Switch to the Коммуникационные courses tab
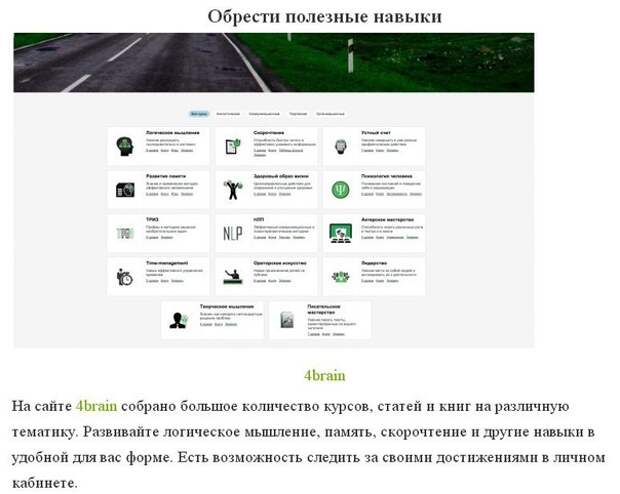The height and width of the screenshot is (494, 620). click(x=264, y=114)
